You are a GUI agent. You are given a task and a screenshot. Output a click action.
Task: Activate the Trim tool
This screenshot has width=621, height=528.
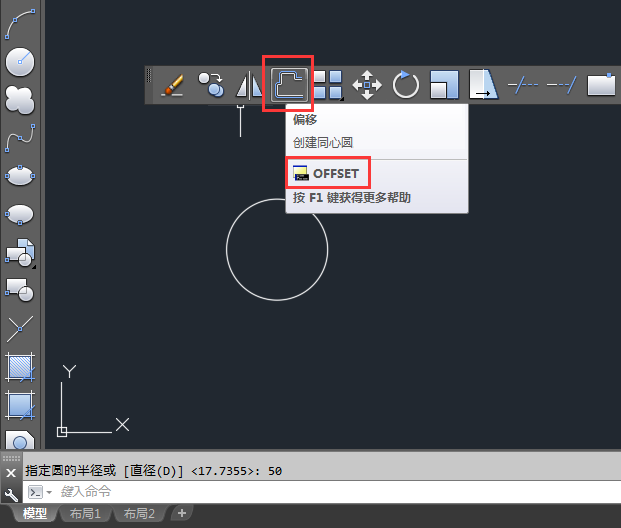coord(523,85)
